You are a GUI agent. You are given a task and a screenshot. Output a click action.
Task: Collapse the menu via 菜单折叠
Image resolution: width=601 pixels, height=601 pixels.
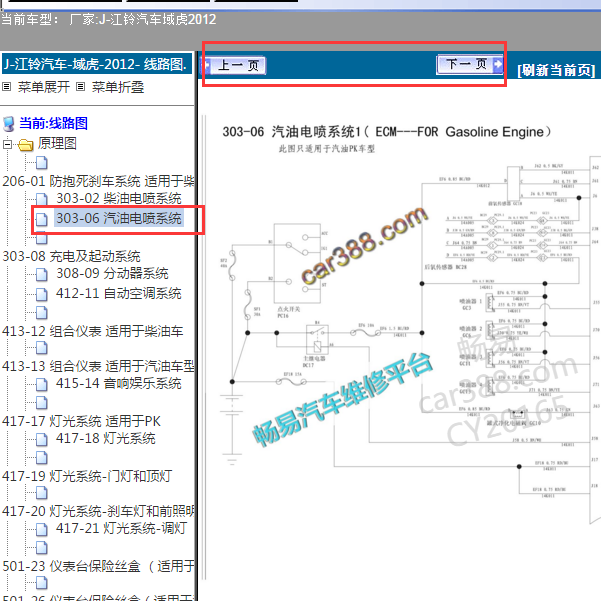click(118, 87)
